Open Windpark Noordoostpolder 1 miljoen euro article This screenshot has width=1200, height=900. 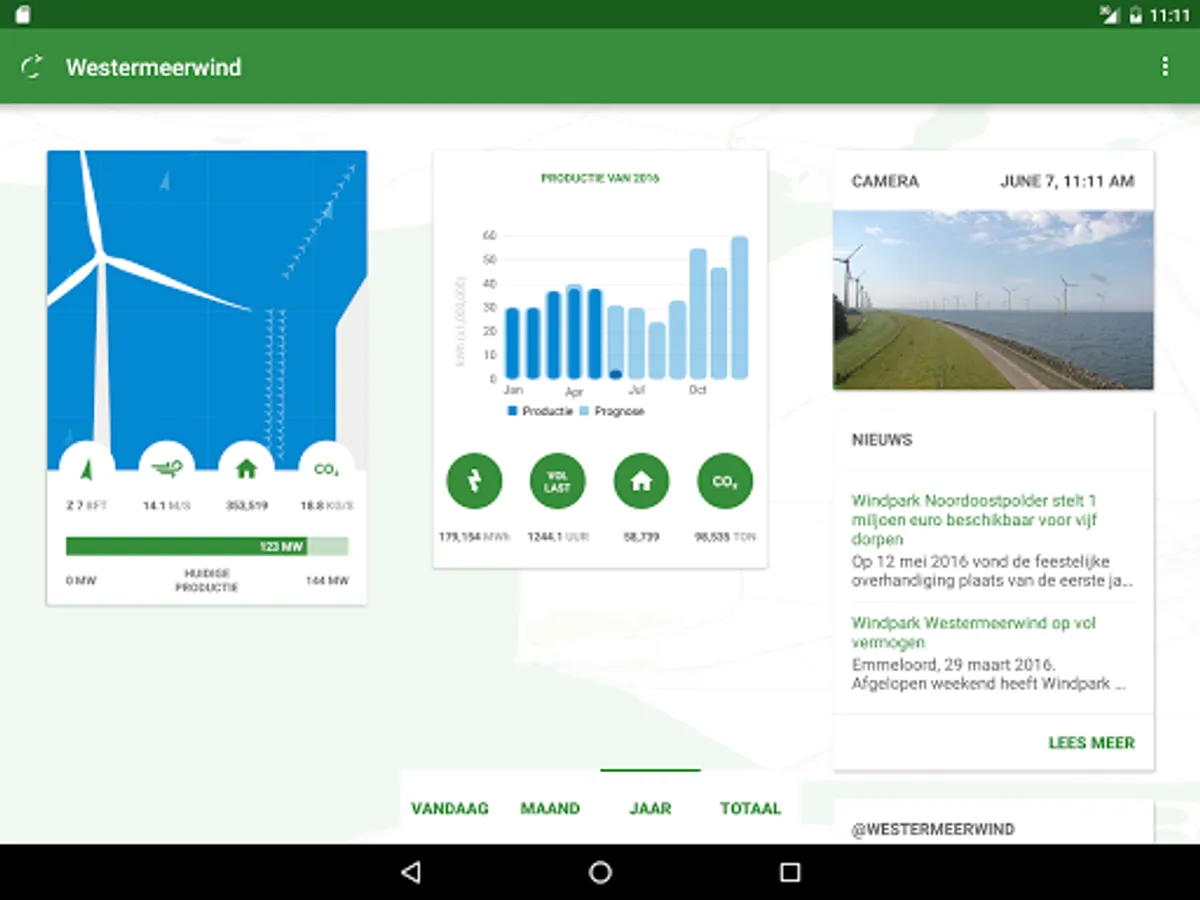point(975,519)
